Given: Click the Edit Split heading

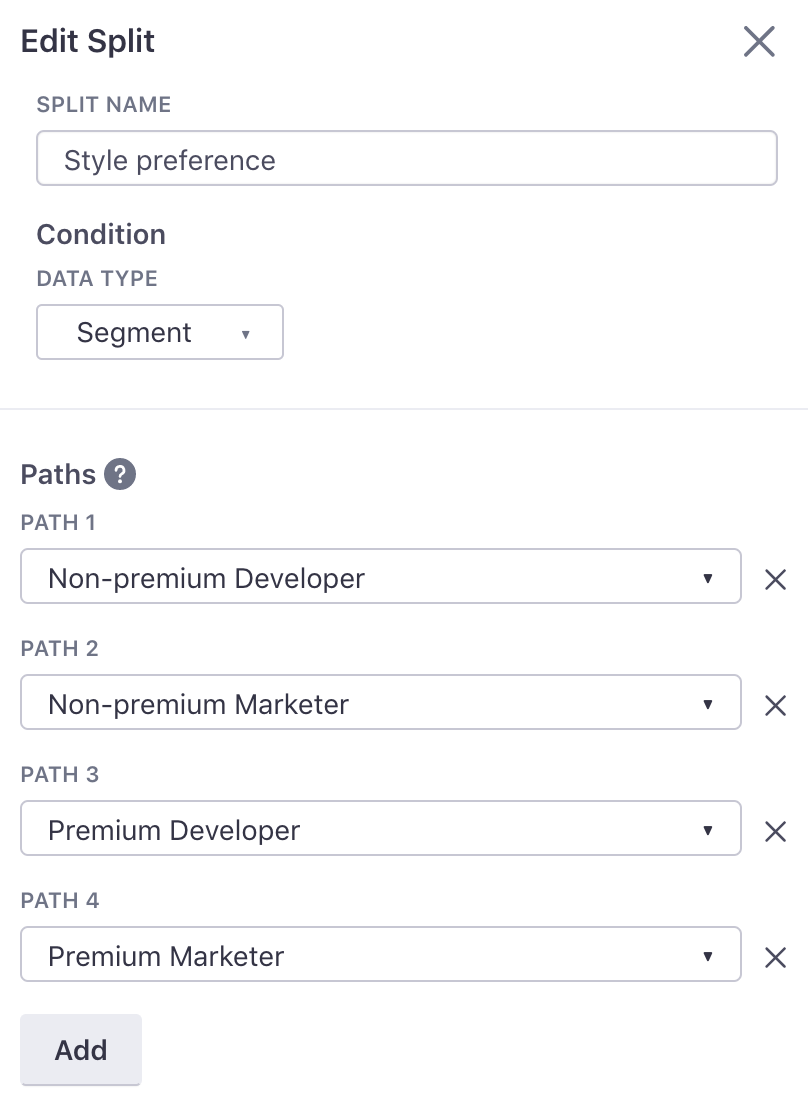Looking at the screenshot, I should tap(88, 41).
